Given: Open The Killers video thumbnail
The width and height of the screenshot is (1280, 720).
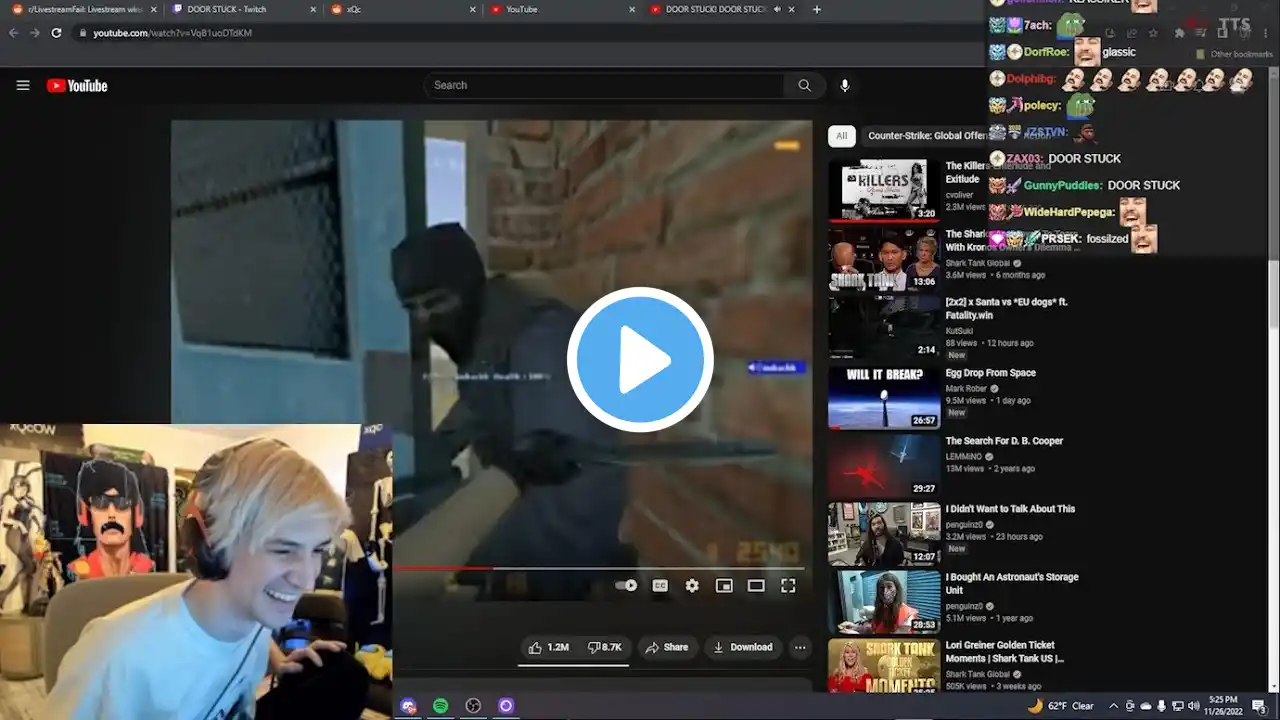Looking at the screenshot, I should click(884, 189).
